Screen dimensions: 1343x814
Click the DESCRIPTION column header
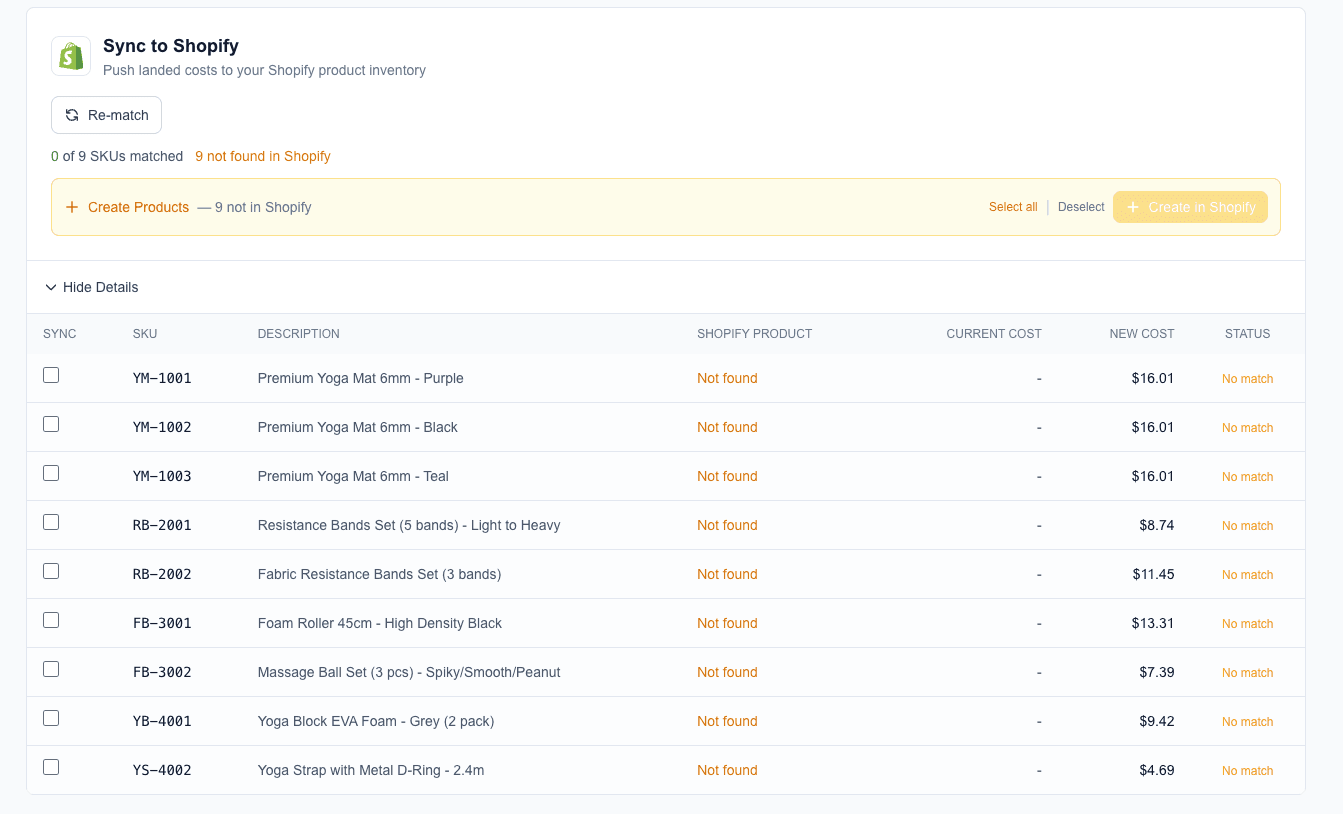(x=299, y=334)
